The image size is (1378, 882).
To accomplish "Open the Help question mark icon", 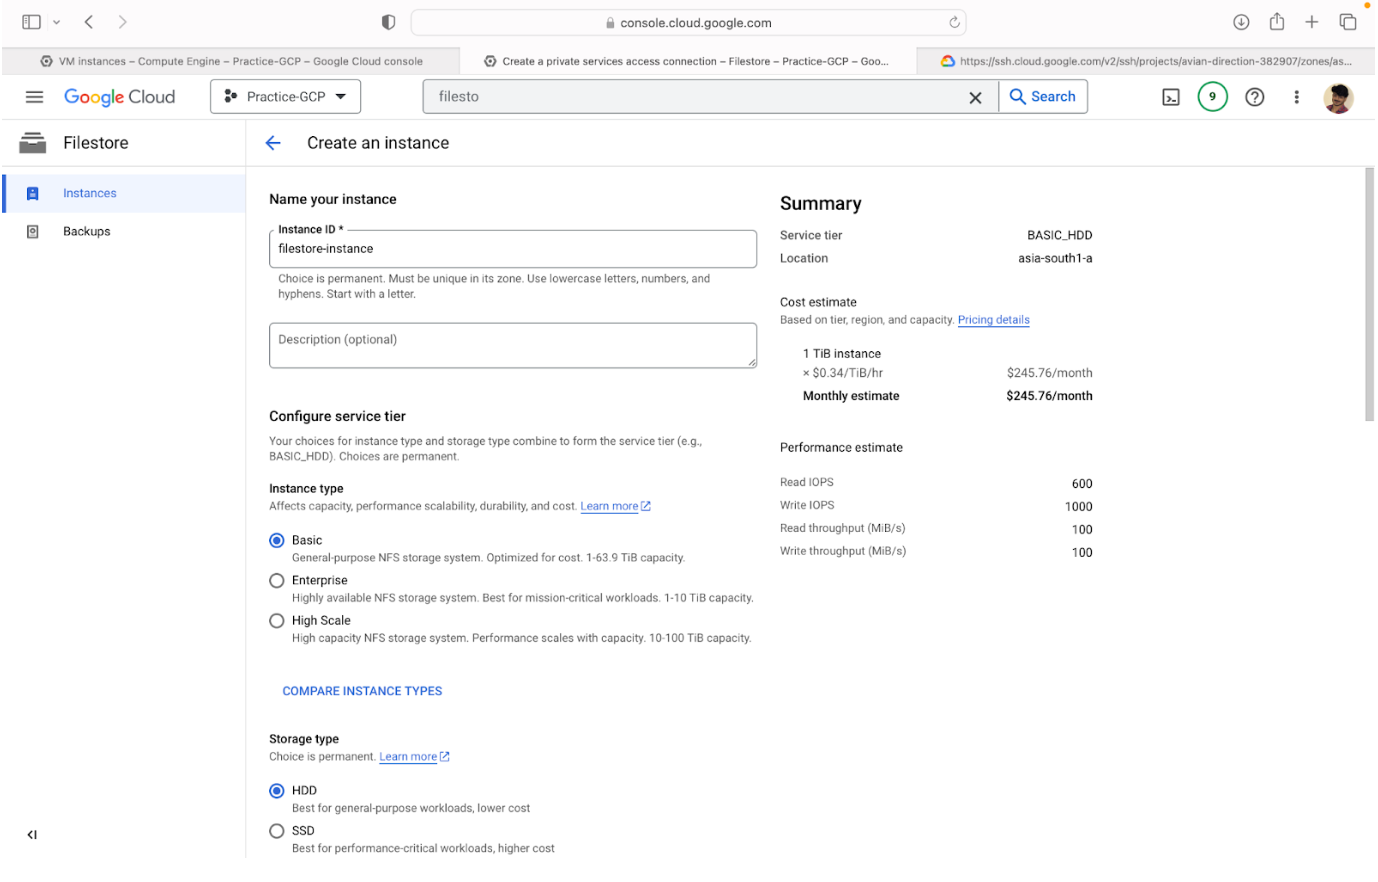I will 1254,96.
